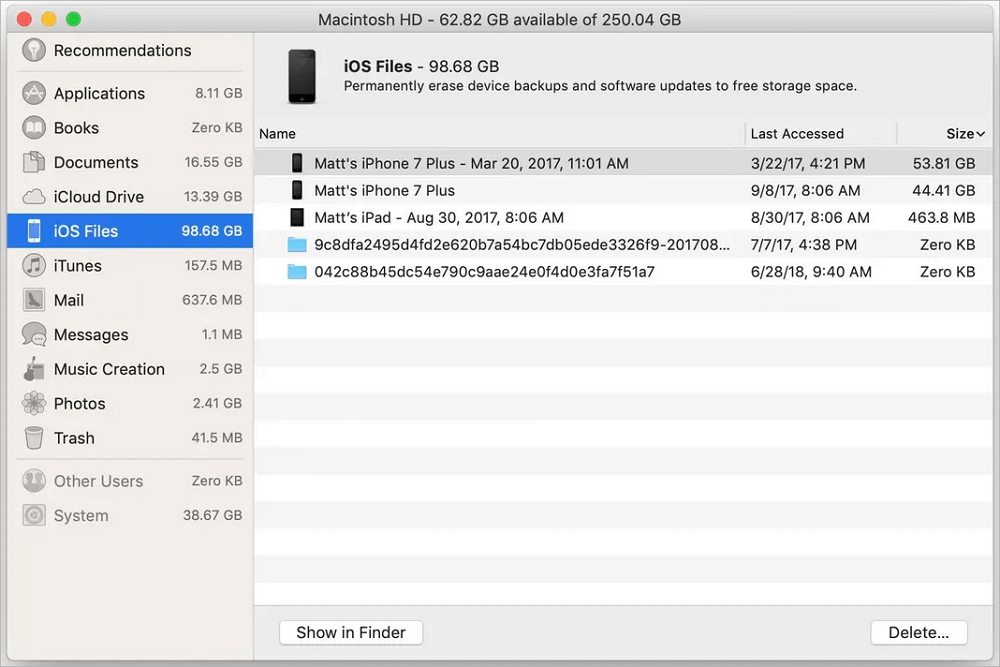
Task: Click the Messages speech bubble icon
Action: pyautogui.click(x=34, y=335)
